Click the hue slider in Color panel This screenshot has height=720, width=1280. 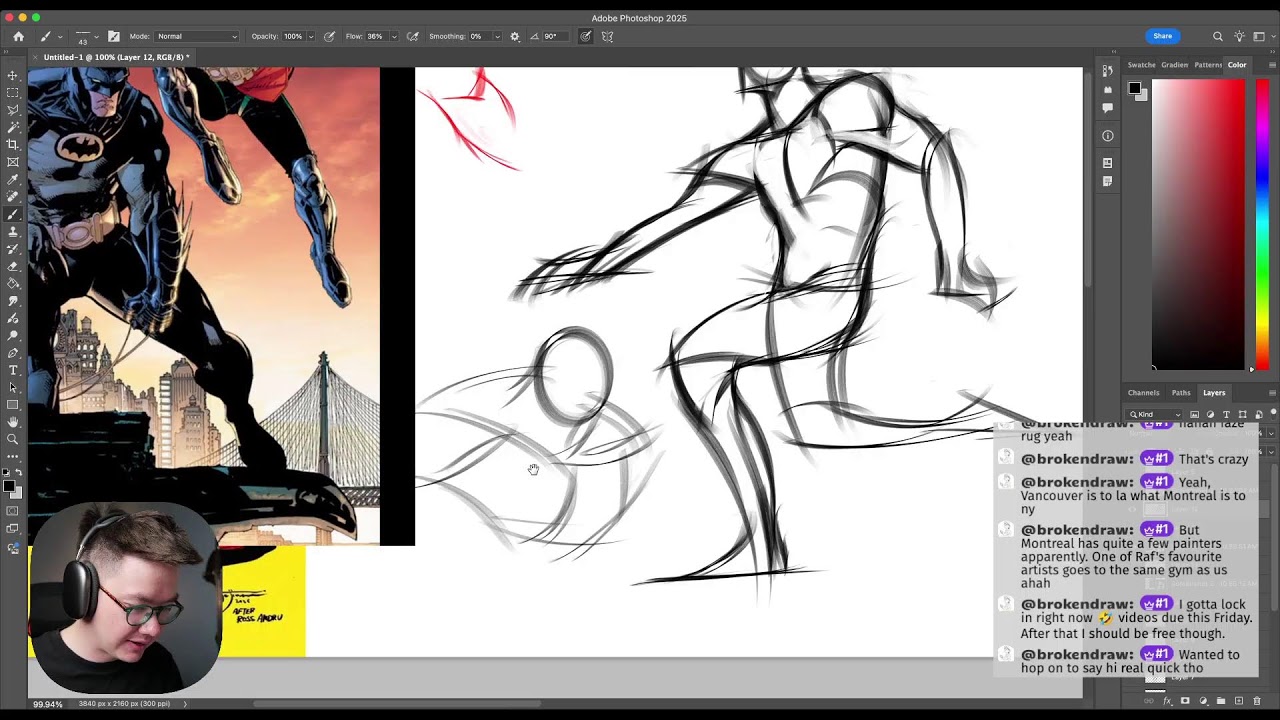click(1262, 224)
